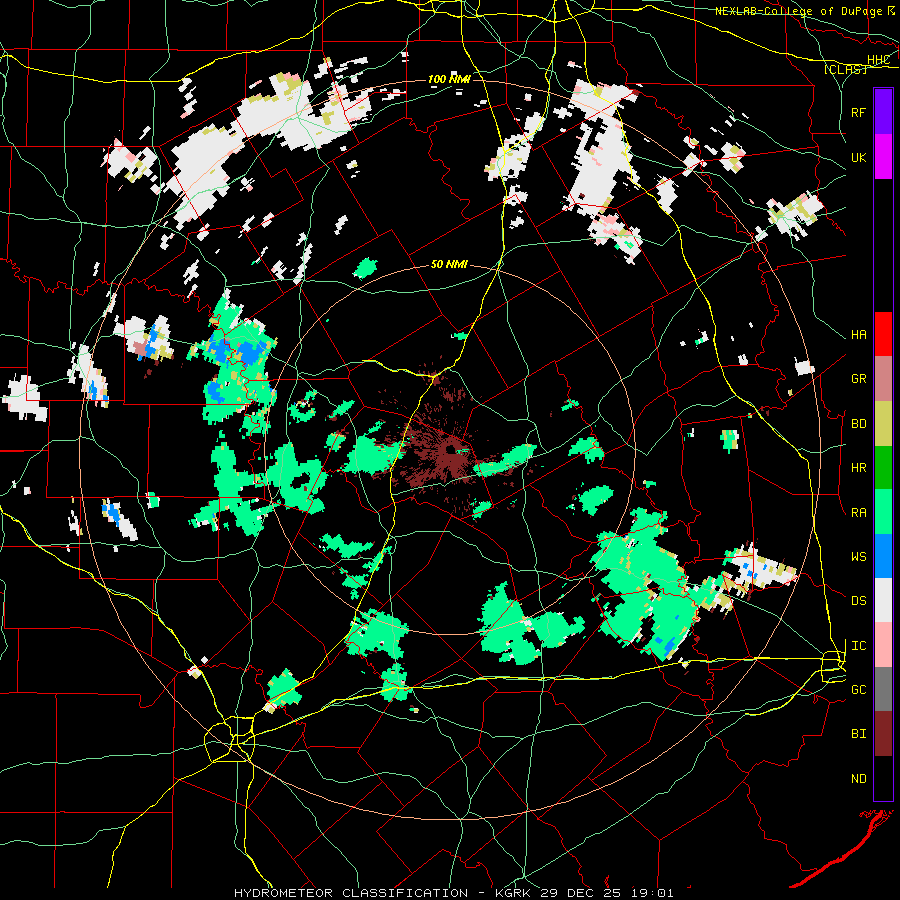The height and width of the screenshot is (900, 900).
Task: Click the ND black legend swatch
Action: (883, 778)
